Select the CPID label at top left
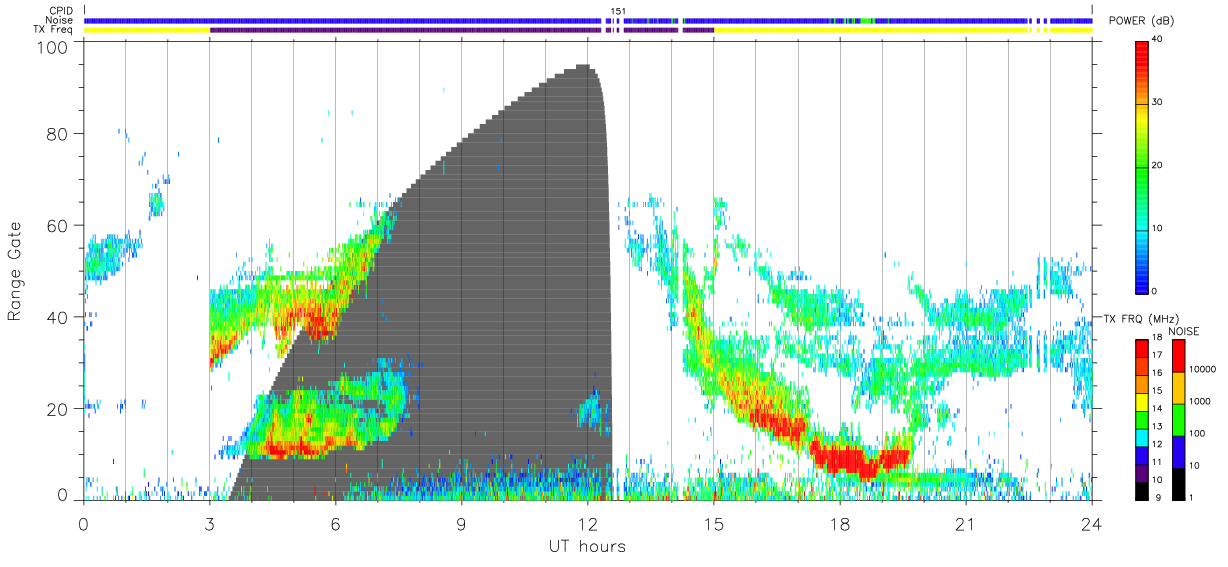The width and height of the screenshot is (1228, 567). click(x=61, y=11)
